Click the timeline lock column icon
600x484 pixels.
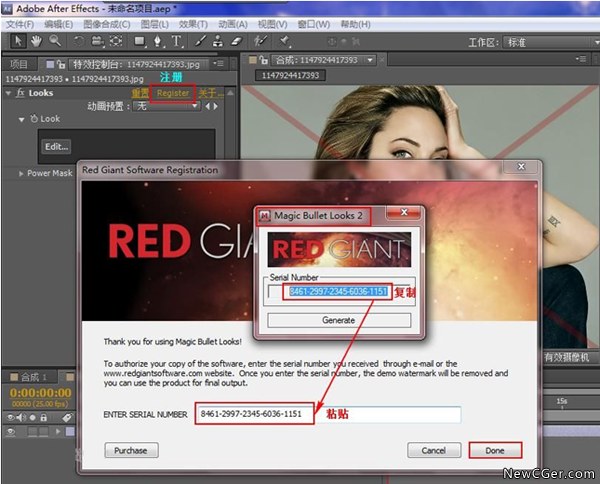click(x=44, y=417)
